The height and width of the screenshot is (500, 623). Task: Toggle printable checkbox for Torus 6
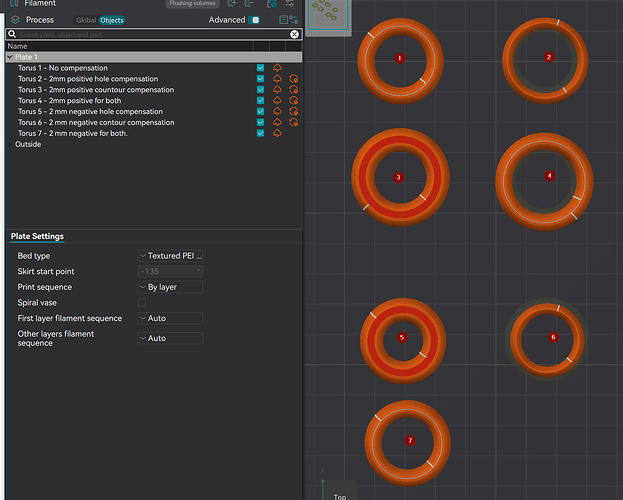[x=261, y=122]
